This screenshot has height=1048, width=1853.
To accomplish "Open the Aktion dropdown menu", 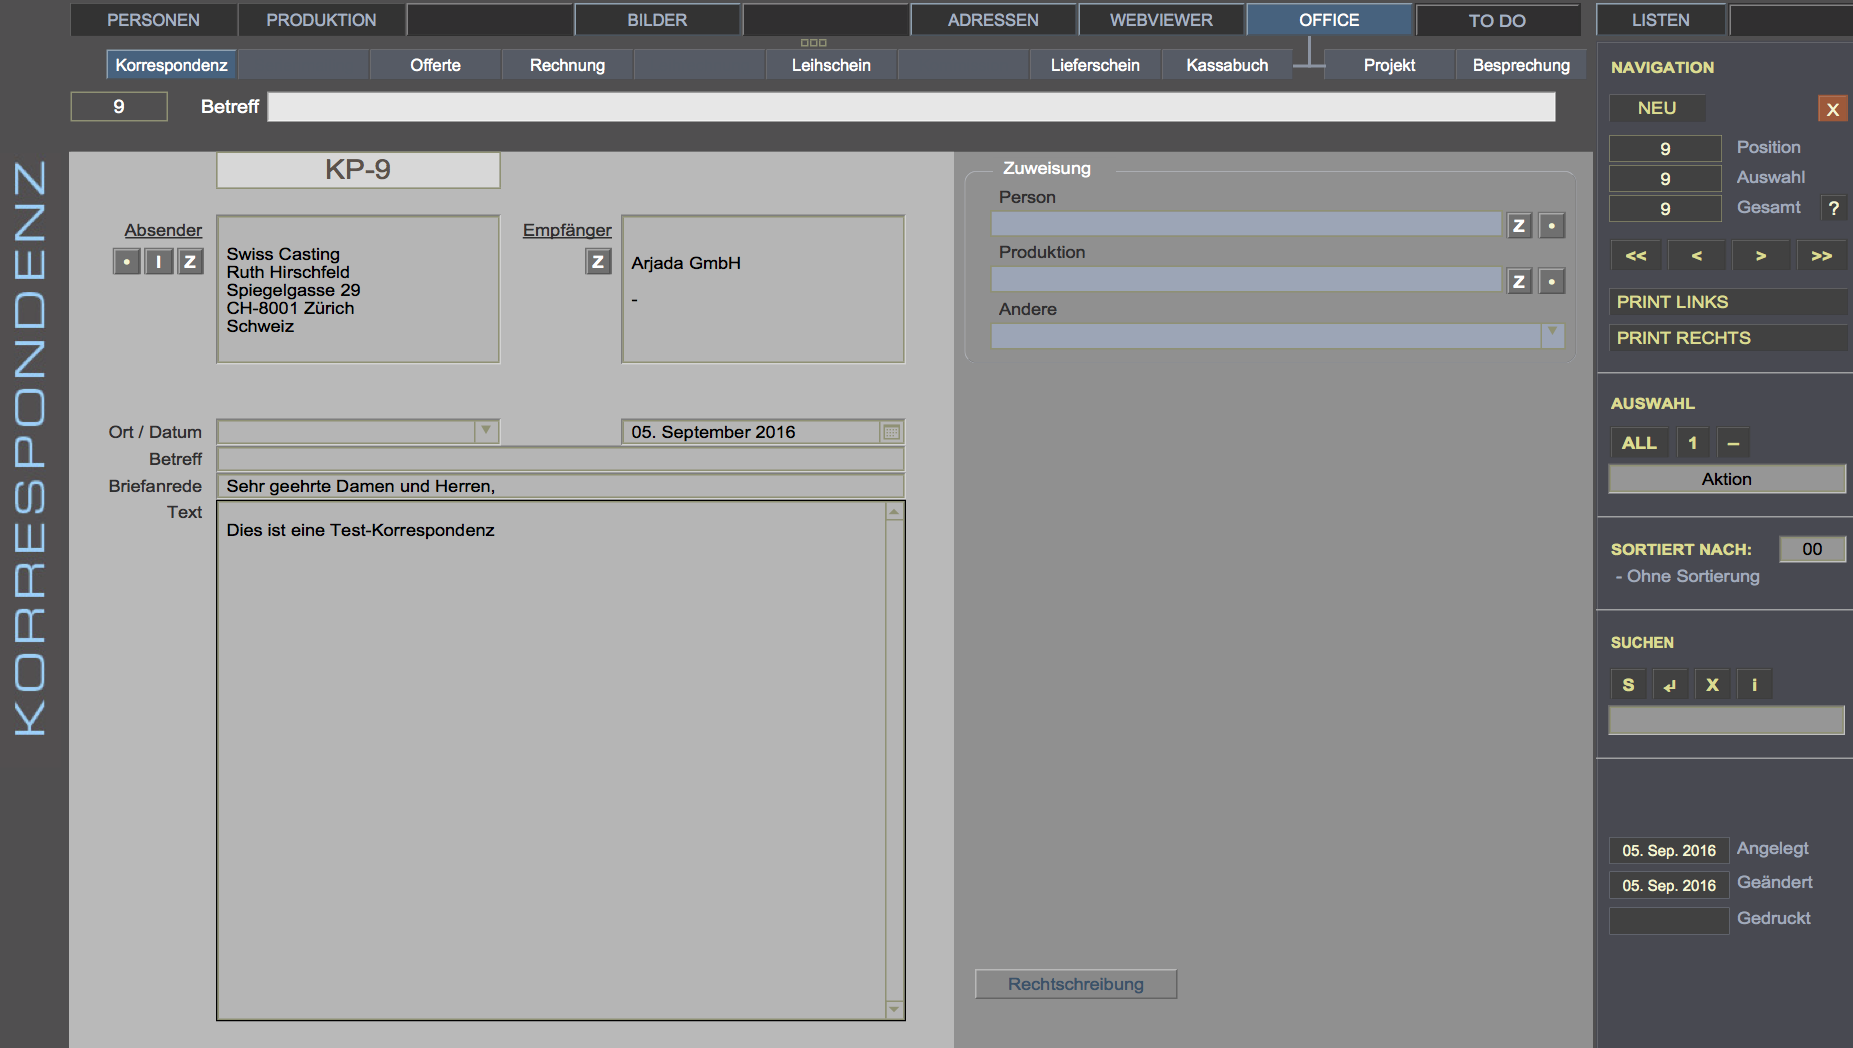I will point(1726,479).
